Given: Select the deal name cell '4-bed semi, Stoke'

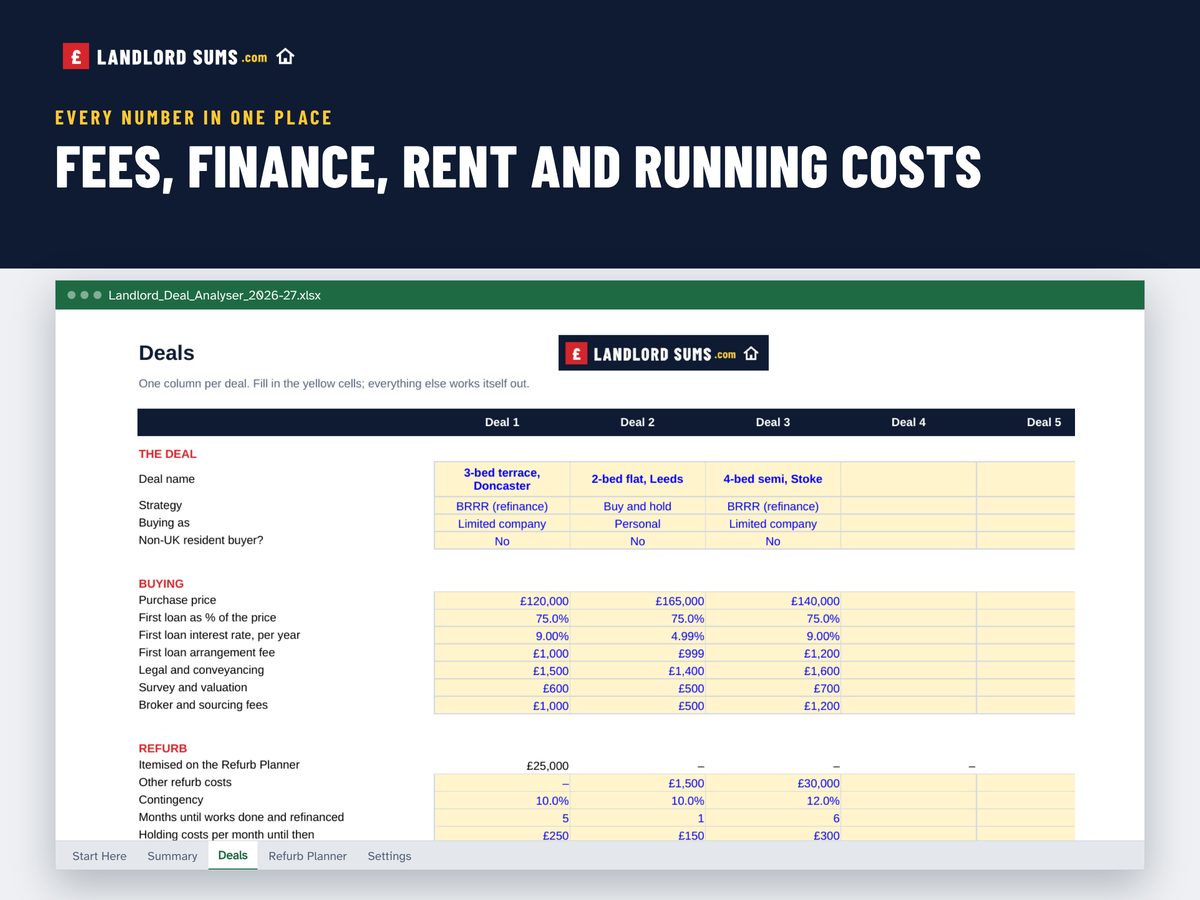Looking at the screenshot, I should pyautogui.click(x=773, y=479).
